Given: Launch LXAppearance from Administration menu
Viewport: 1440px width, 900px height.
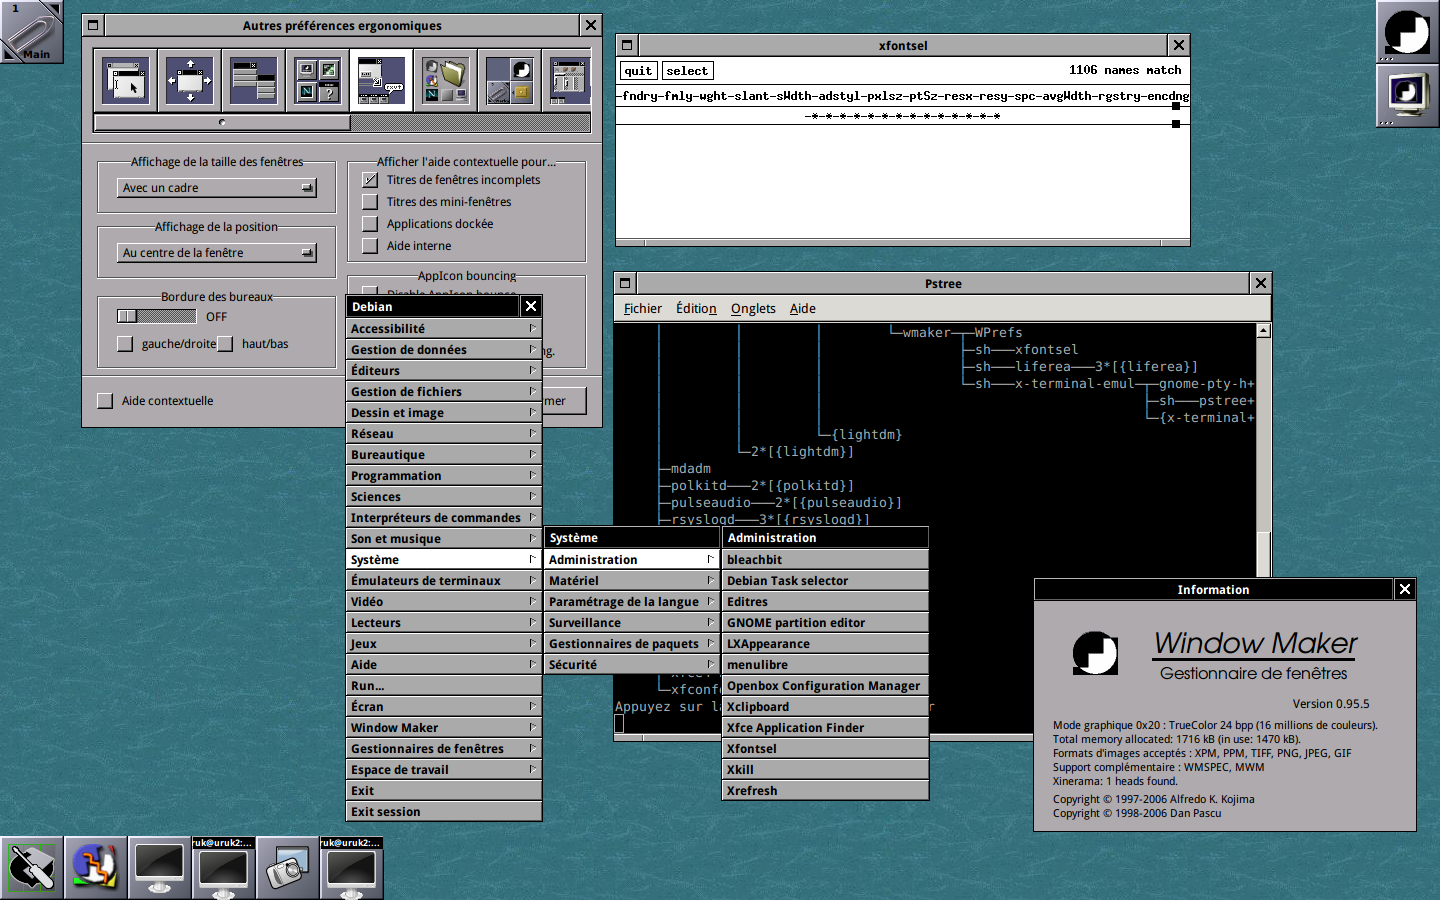Looking at the screenshot, I should tap(826, 643).
